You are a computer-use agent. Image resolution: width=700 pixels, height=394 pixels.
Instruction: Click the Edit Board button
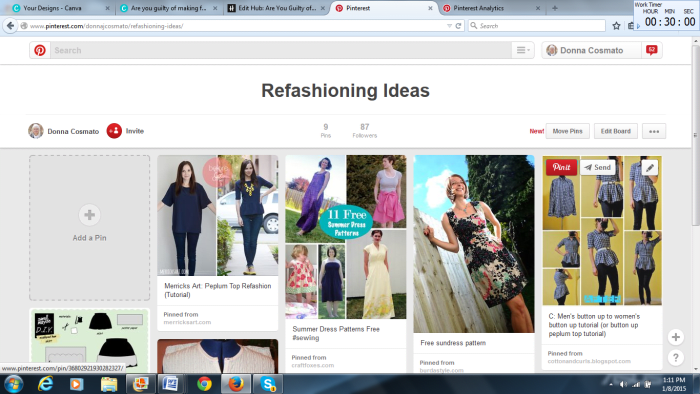(x=615, y=131)
